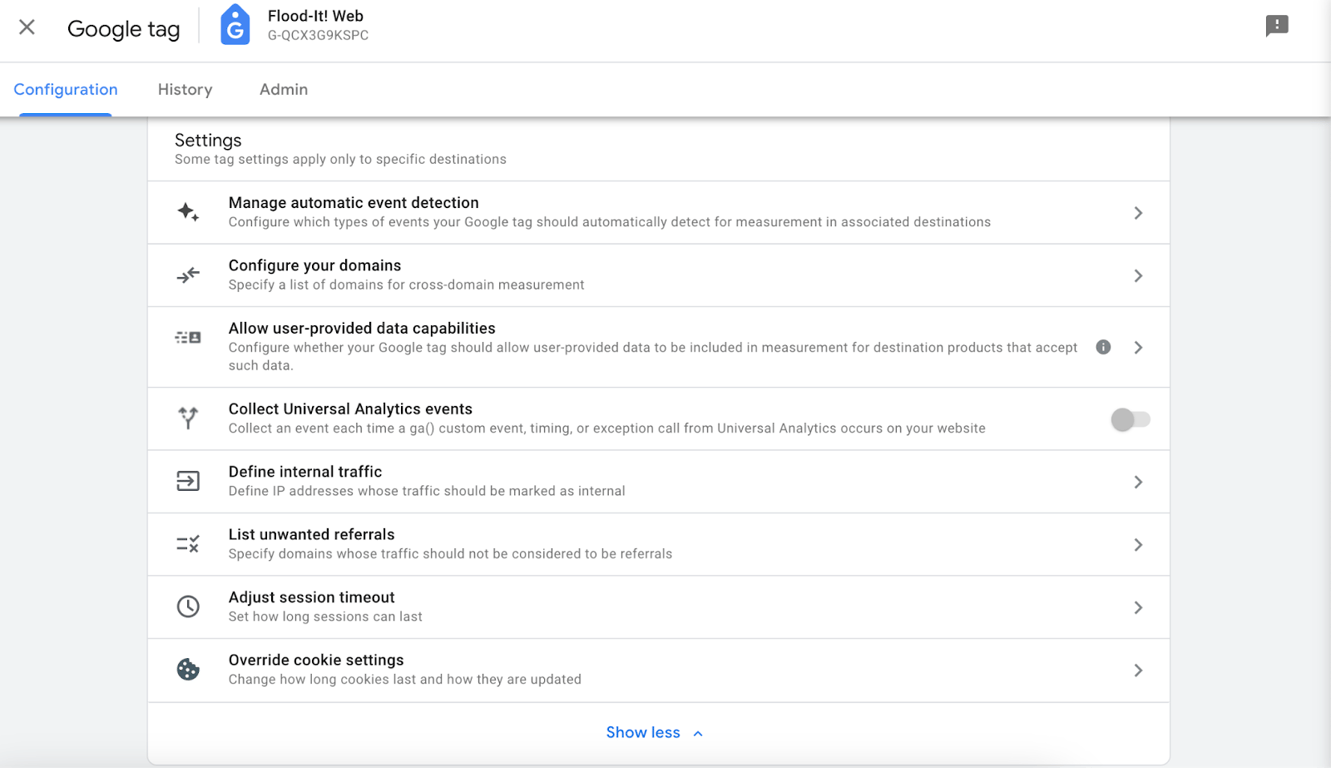
Task: Expand Manage automatic event detection chevron
Action: coord(1138,213)
